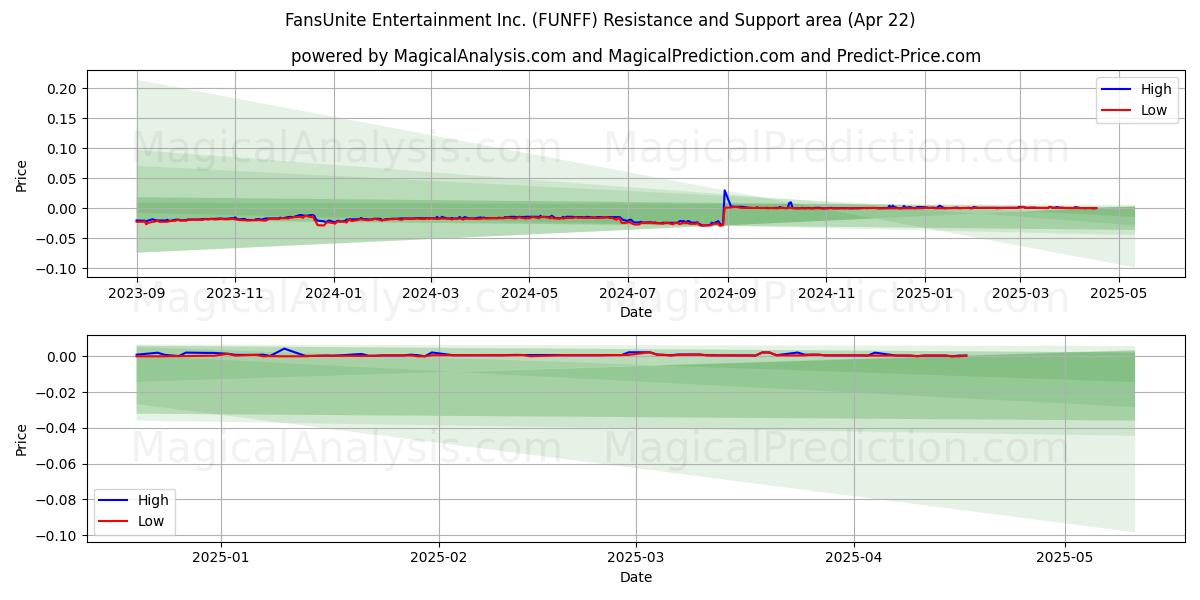The height and width of the screenshot is (600, 1200).
Task: Click the 2024-09 date label on top chart
Action: click(728, 294)
